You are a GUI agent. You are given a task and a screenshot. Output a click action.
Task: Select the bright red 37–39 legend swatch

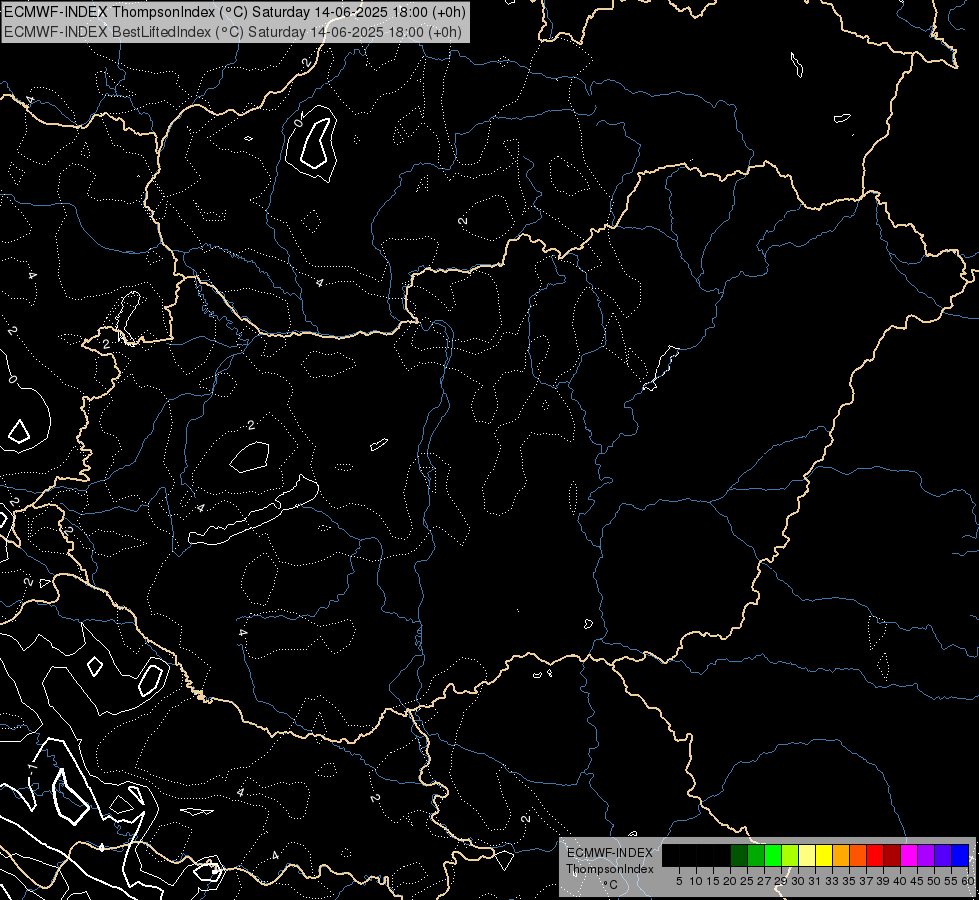pos(875,855)
